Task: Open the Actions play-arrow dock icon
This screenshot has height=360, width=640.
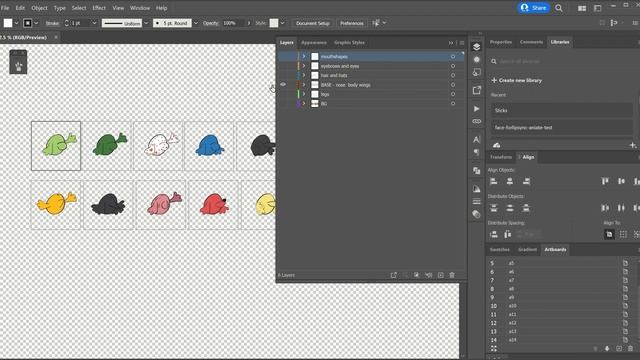Action: pos(476,109)
